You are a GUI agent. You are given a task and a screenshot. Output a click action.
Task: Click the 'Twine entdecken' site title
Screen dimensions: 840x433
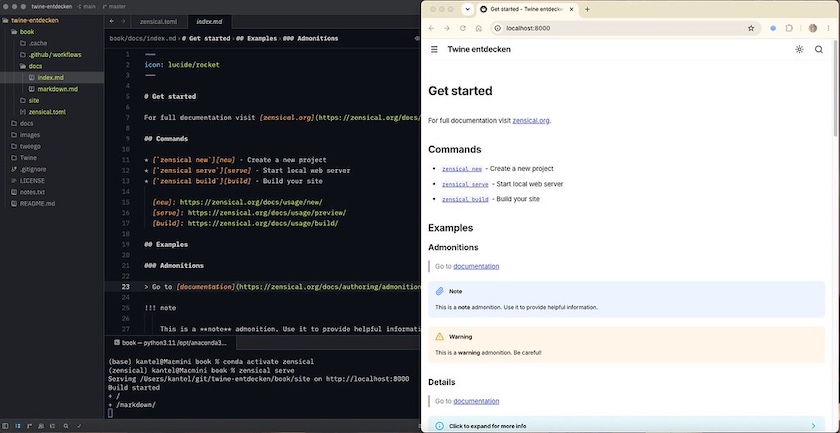coord(479,49)
